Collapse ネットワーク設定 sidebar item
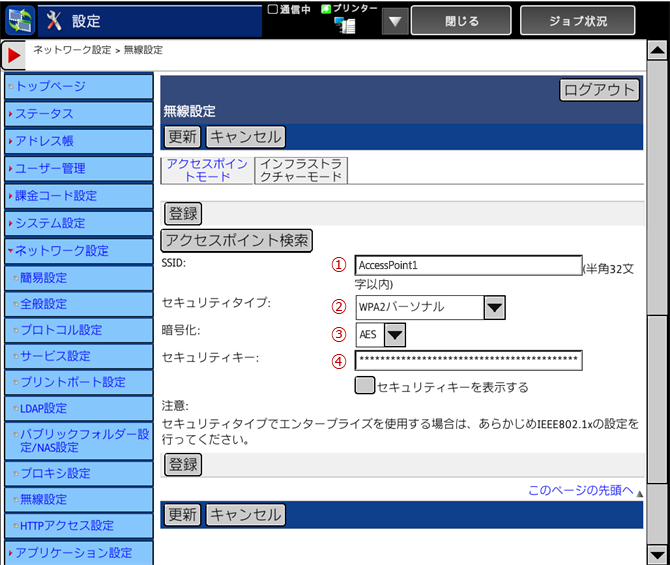The image size is (670, 565). click(79, 250)
